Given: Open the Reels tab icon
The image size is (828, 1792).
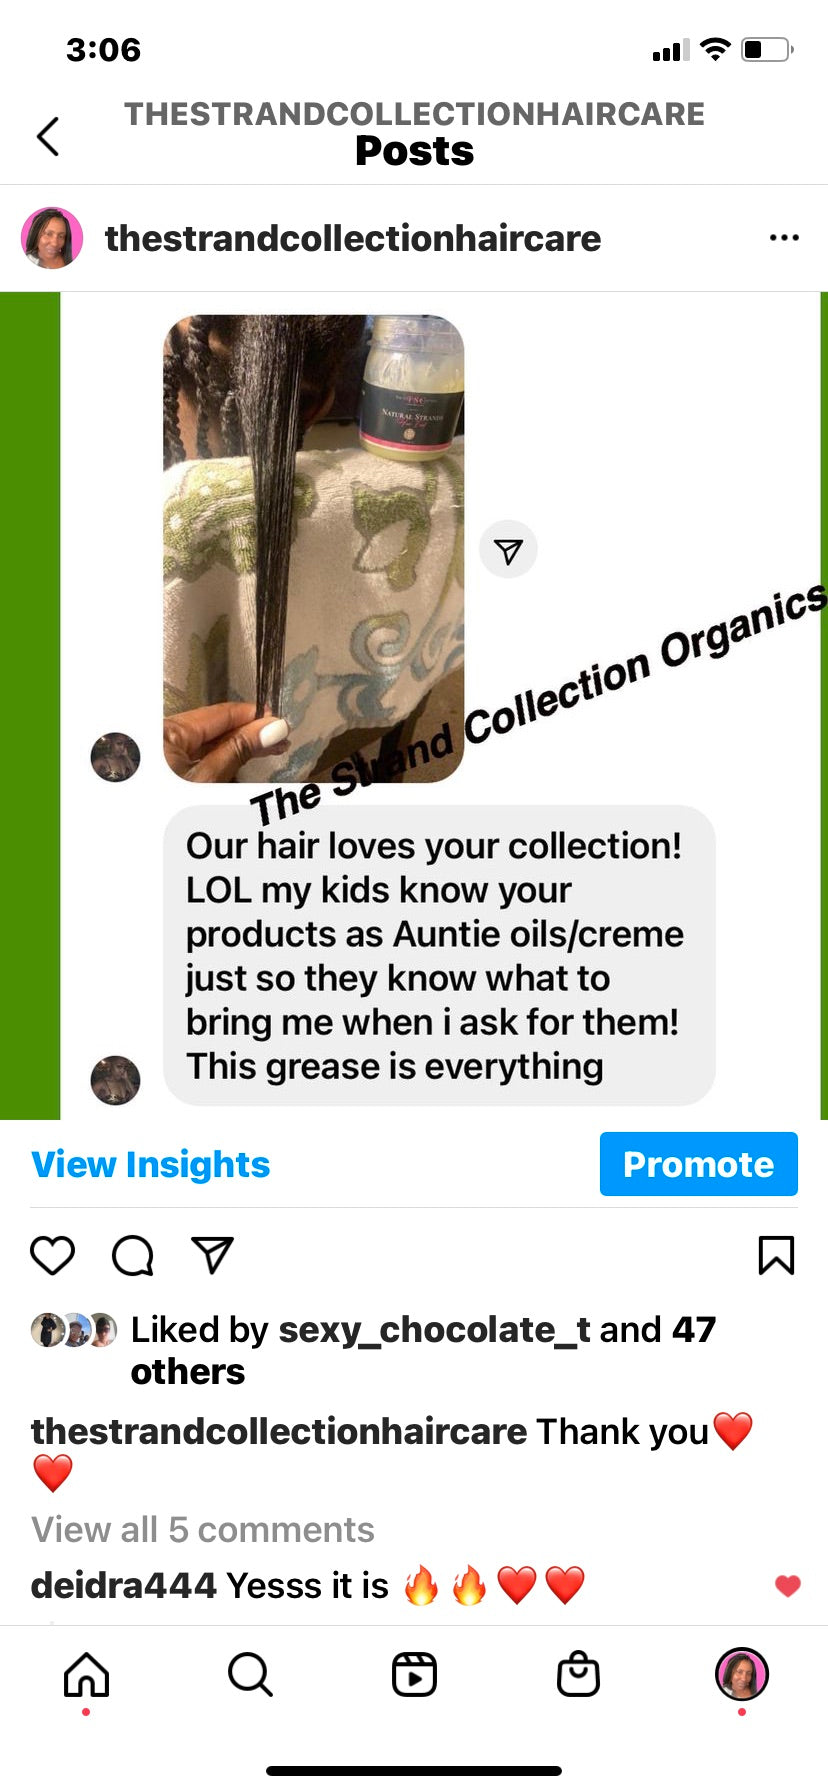Looking at the screenshot, I should pos(414,1674).
